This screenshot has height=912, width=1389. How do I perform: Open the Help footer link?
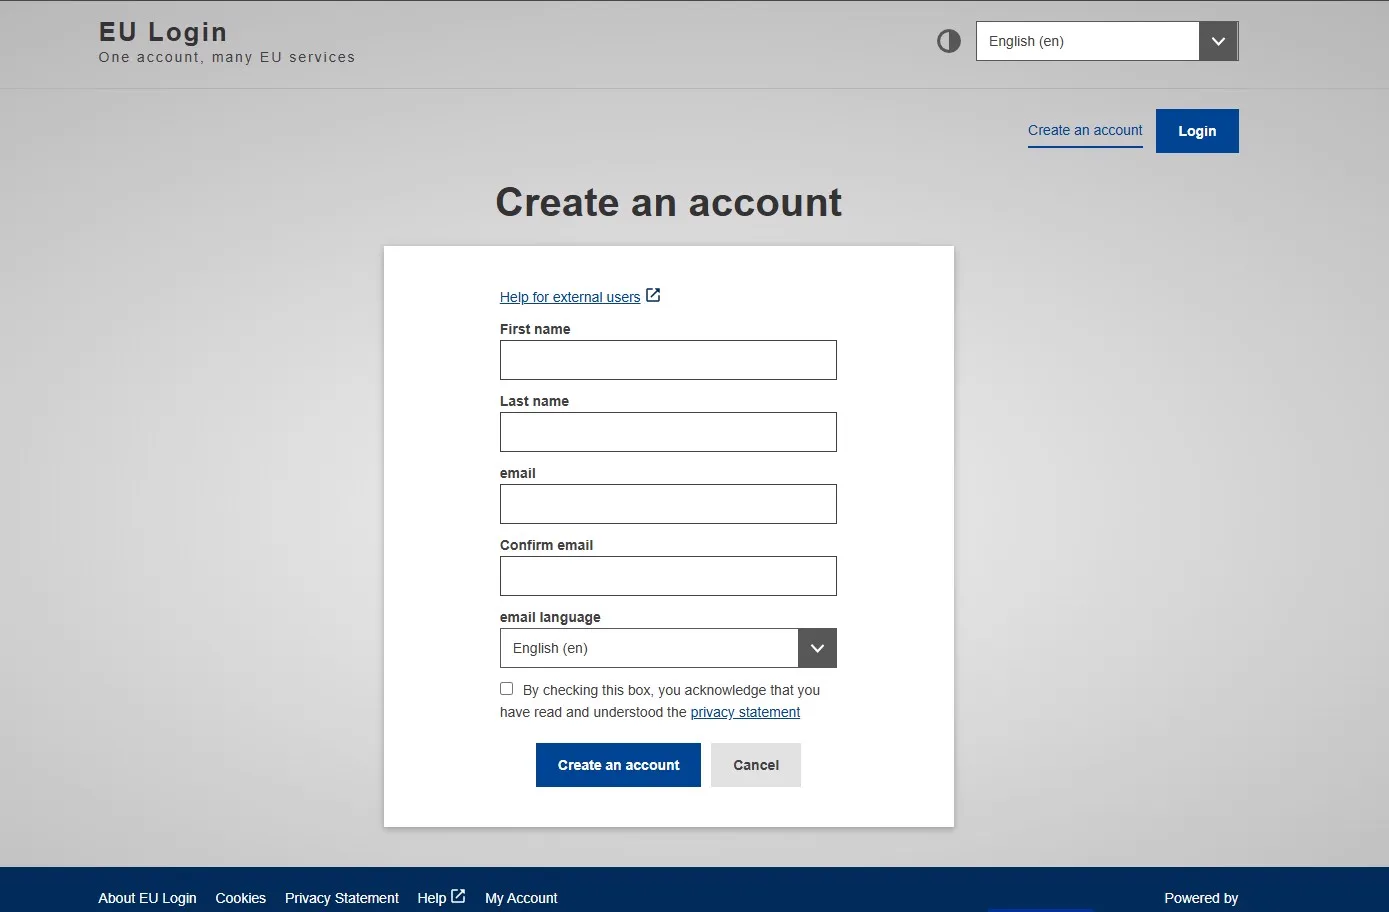pos(431,898)
